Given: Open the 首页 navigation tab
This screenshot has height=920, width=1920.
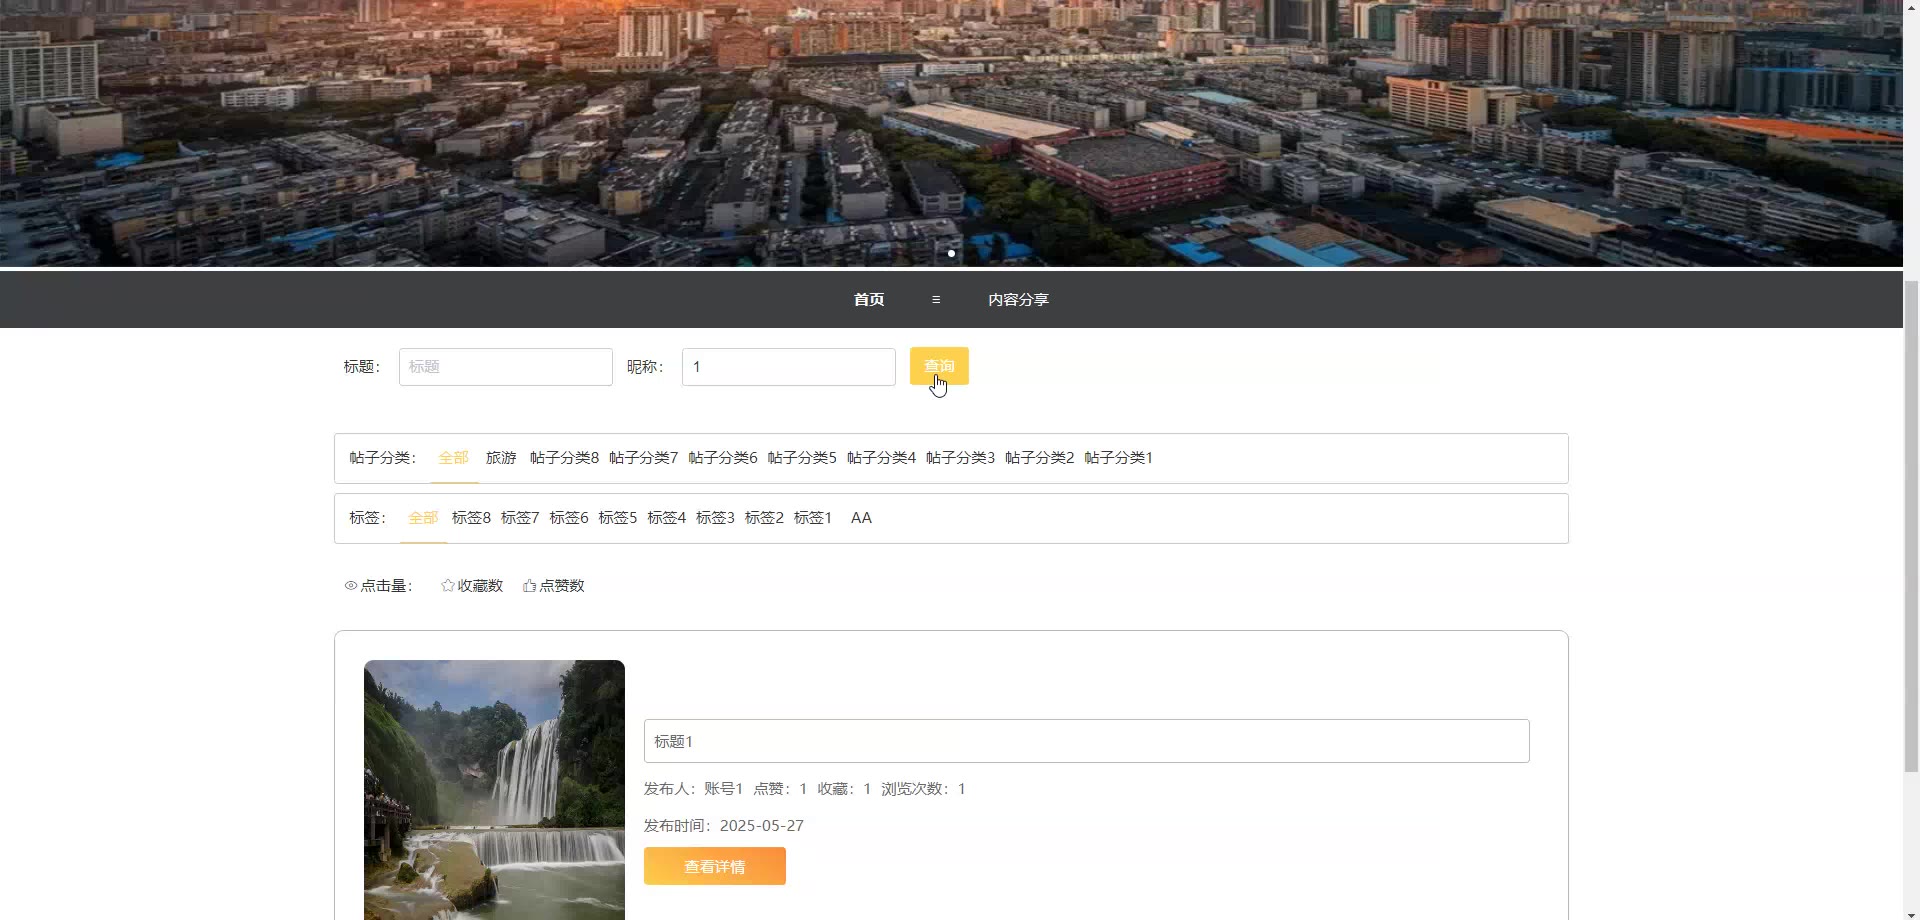Looking at the screenshot, I should (868, 300).
